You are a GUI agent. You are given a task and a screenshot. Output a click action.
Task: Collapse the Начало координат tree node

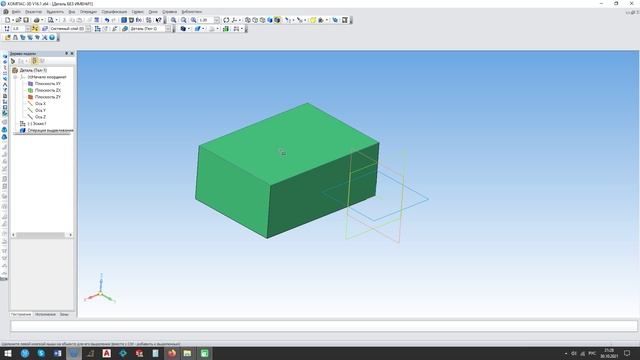[15, 77]
